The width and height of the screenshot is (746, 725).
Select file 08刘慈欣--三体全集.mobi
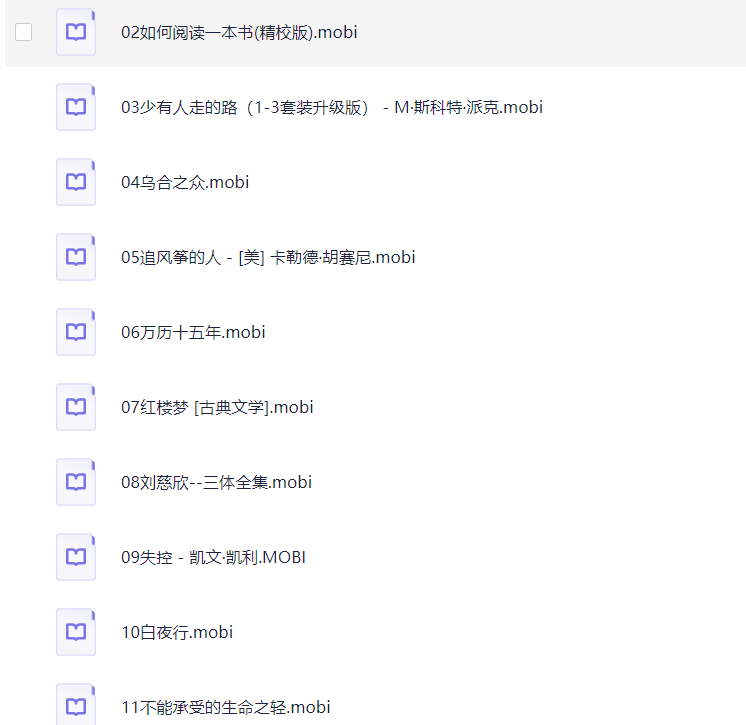pyautogui.click(x=216, y=482)
